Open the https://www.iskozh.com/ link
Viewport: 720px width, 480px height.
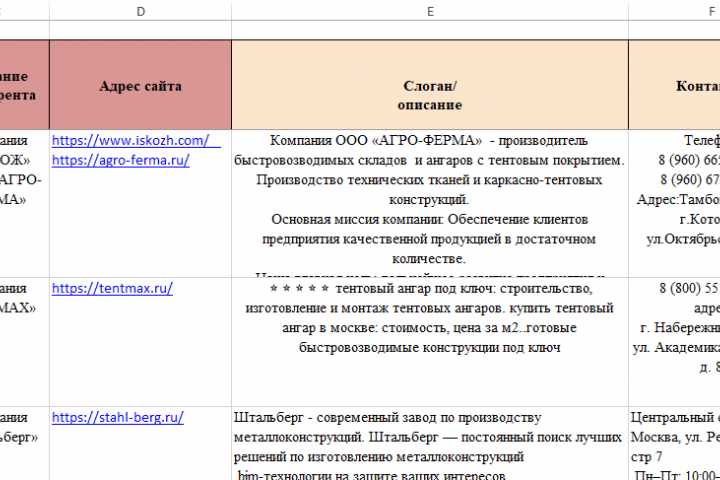click(x=131, y=141)
